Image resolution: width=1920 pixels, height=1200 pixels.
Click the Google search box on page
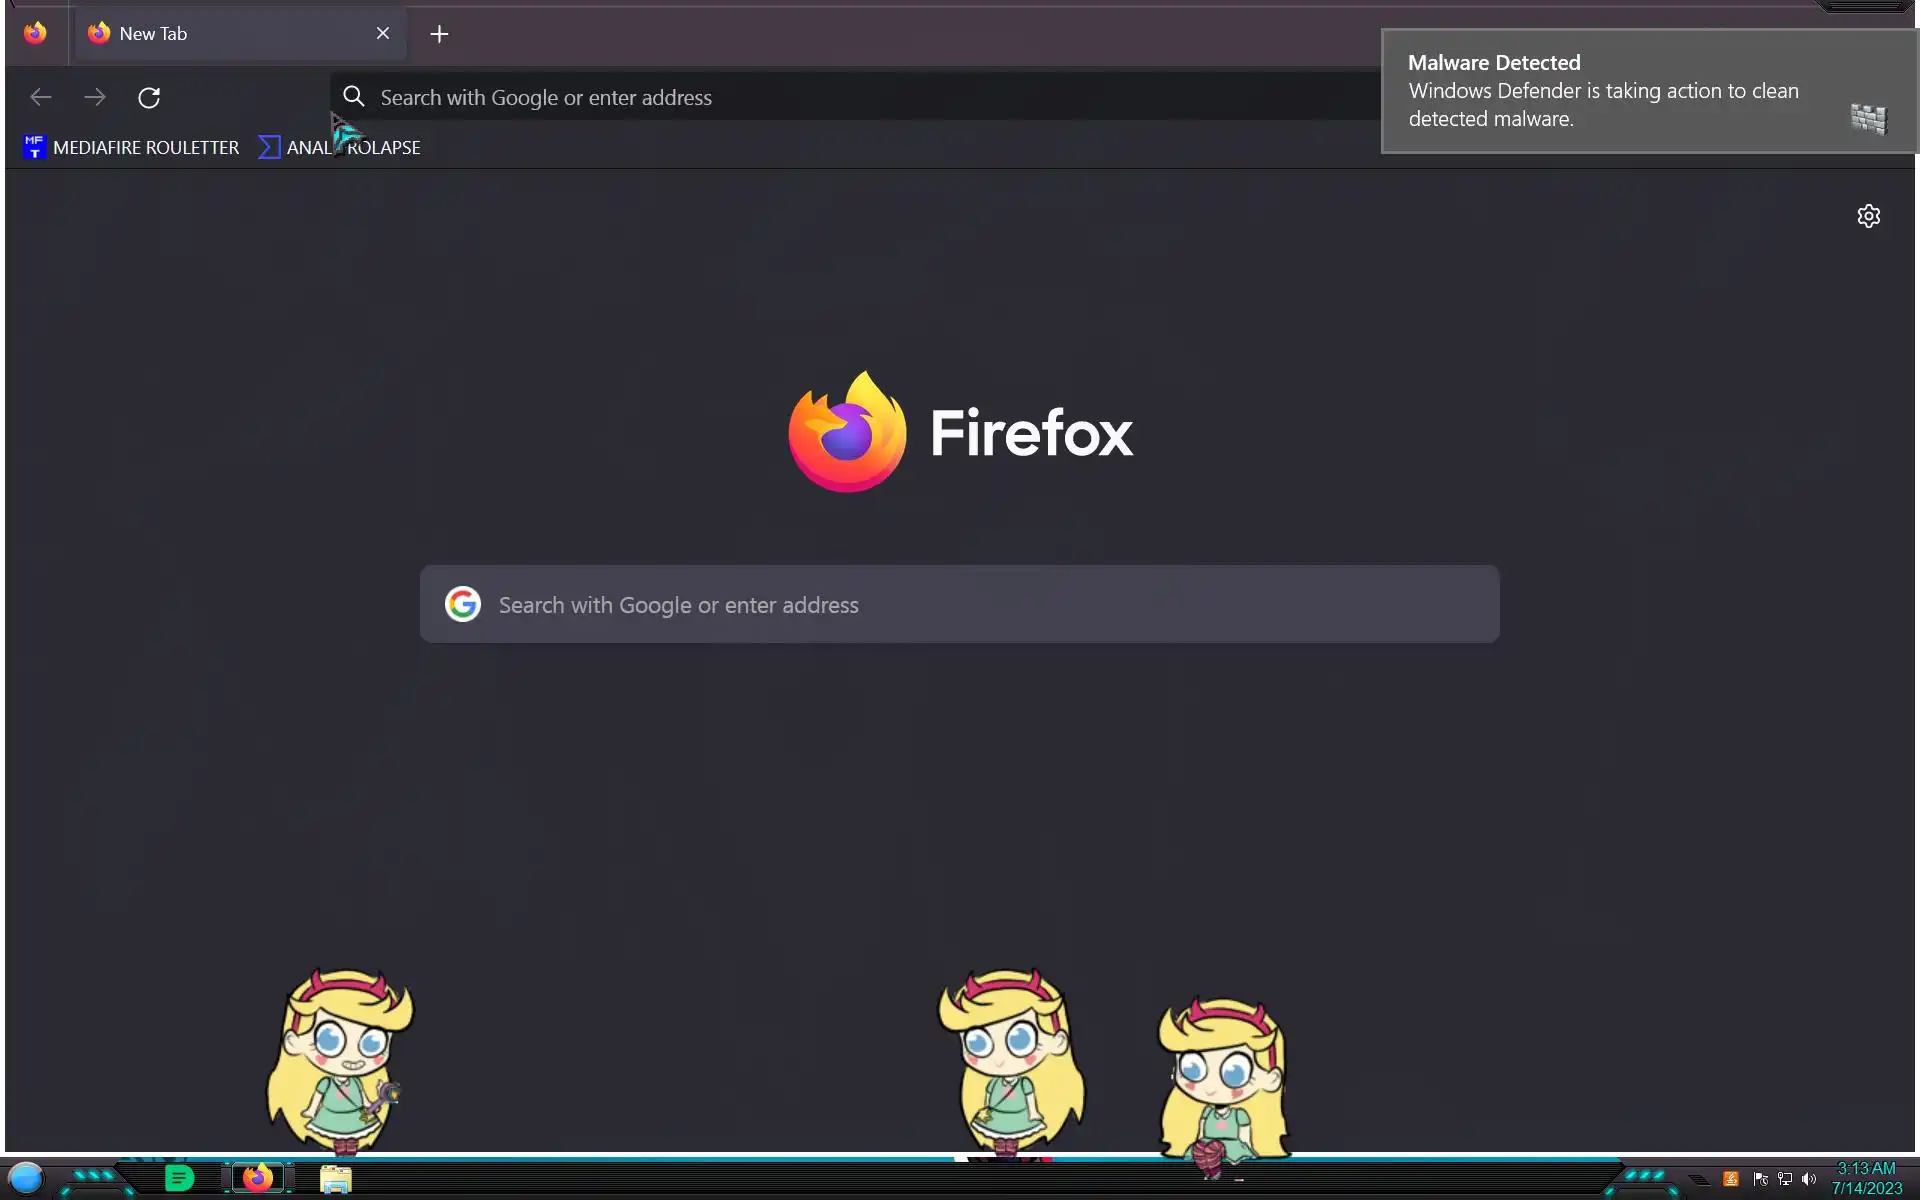960,604
